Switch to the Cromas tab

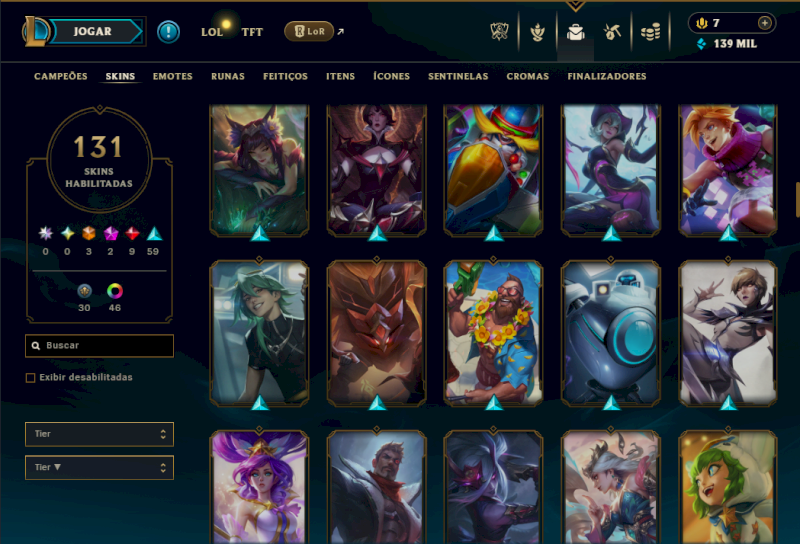(528, 76)
